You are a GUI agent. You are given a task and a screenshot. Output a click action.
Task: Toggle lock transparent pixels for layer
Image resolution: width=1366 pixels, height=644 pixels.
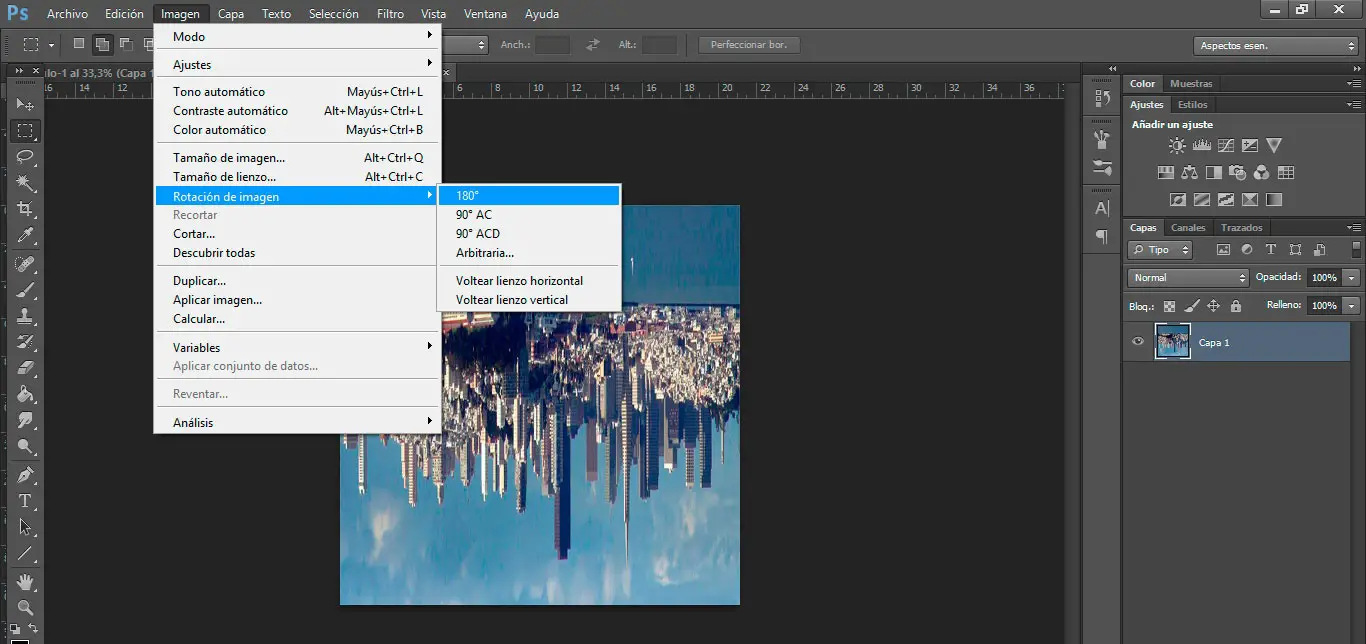click(1169, 306)
